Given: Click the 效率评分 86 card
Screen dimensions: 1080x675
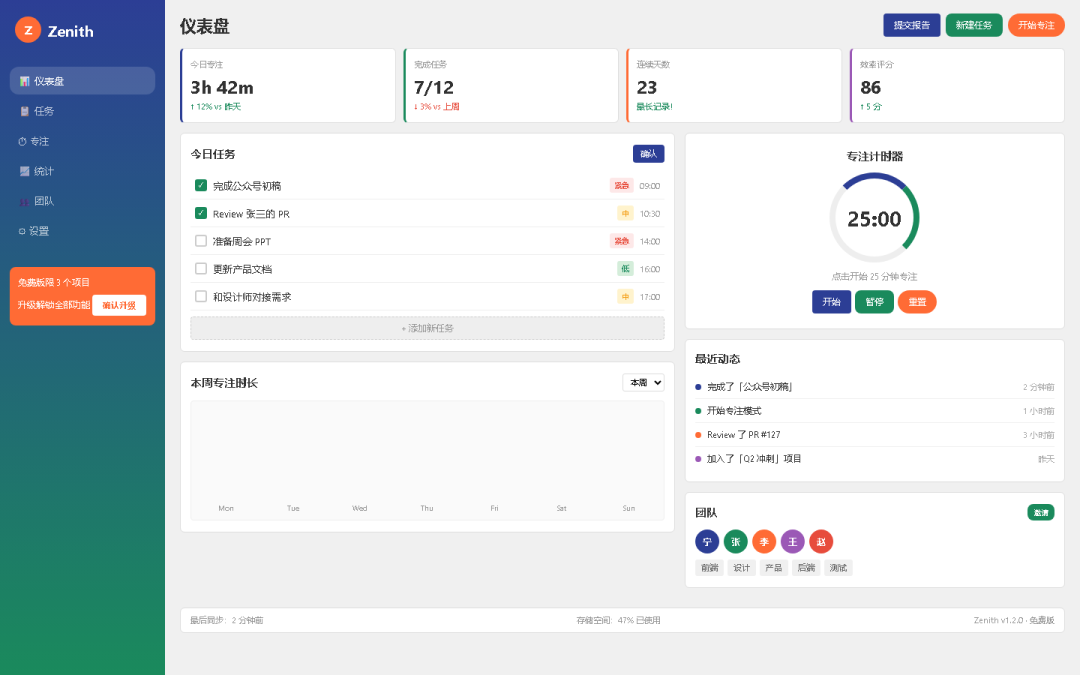Looking at the screenshot, I should pos(957,85).
